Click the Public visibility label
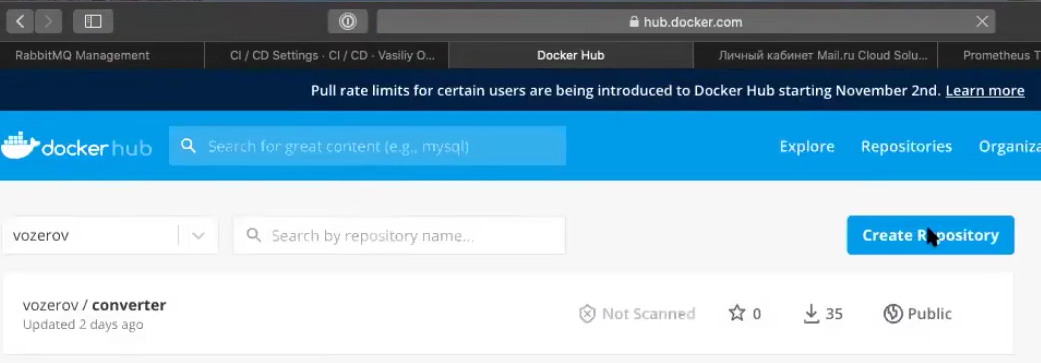Viewport: 1041px width, 363px height. pos(929,314)
